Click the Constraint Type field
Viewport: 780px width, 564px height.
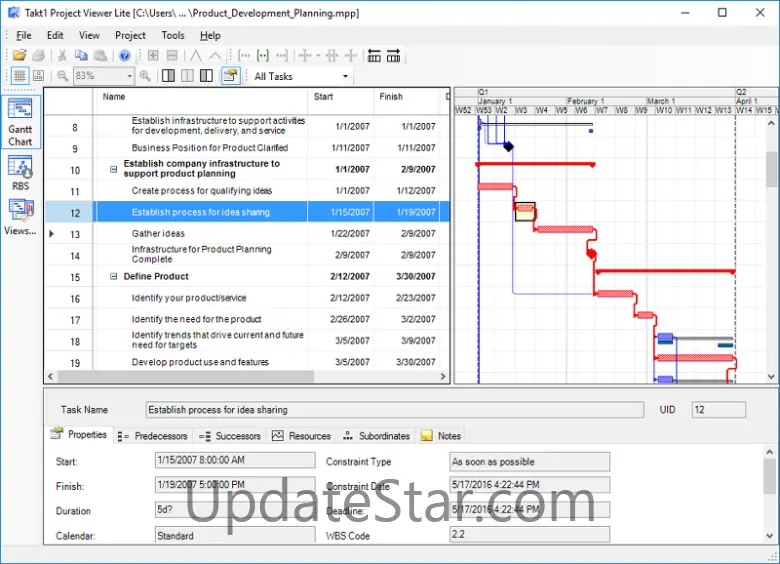coord(529,462)
